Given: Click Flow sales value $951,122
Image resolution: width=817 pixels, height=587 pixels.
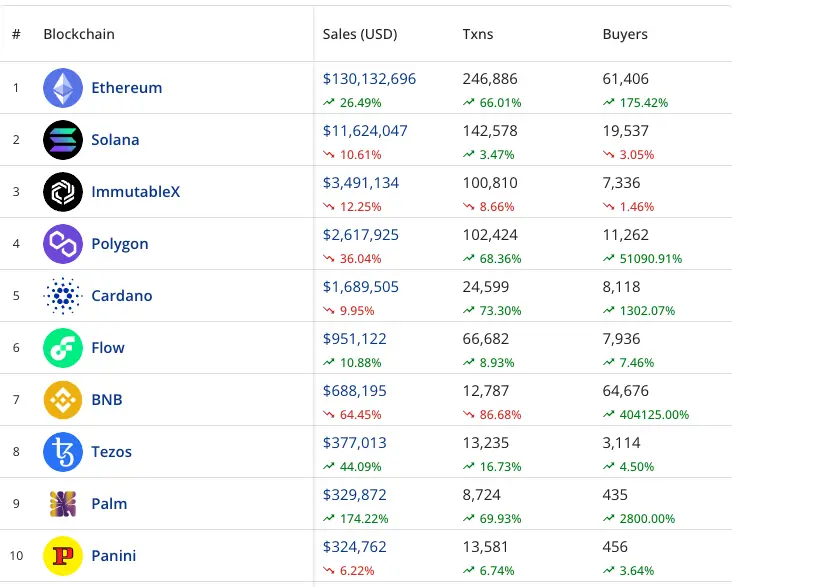Looking at the screenshot, I should 355,339.
